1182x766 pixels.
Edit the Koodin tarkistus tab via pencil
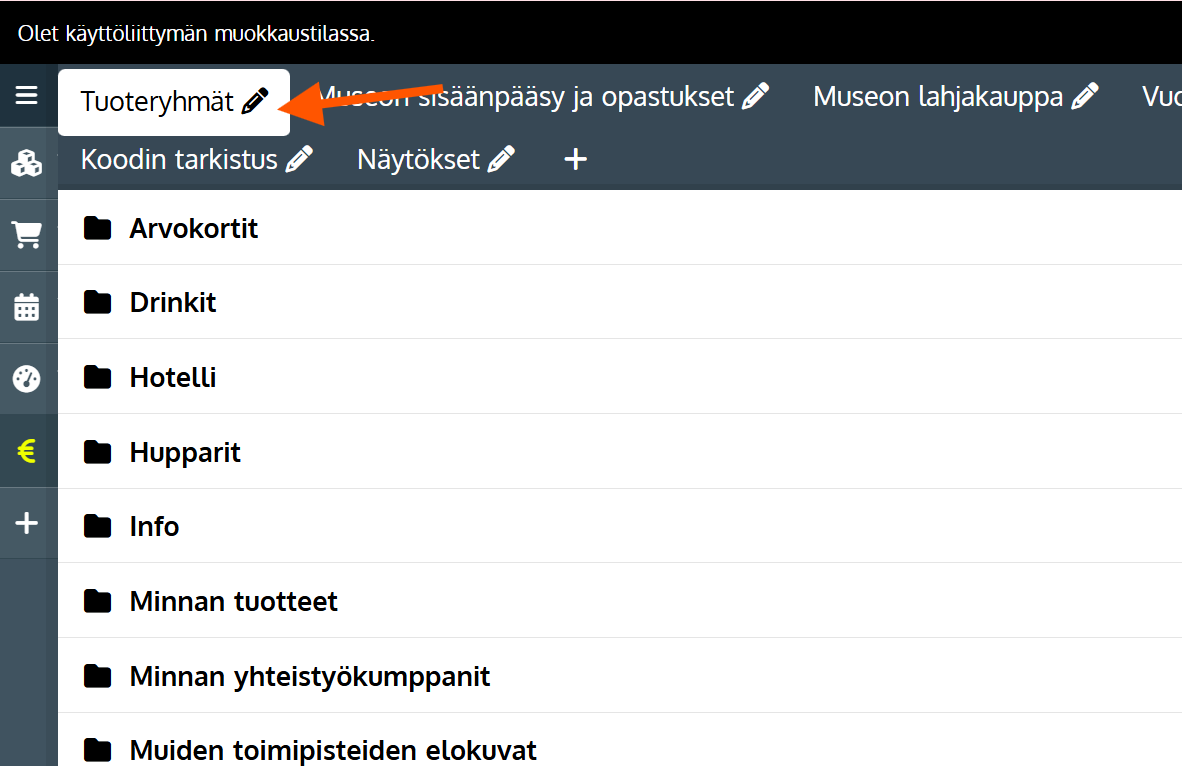click(299, 159)
